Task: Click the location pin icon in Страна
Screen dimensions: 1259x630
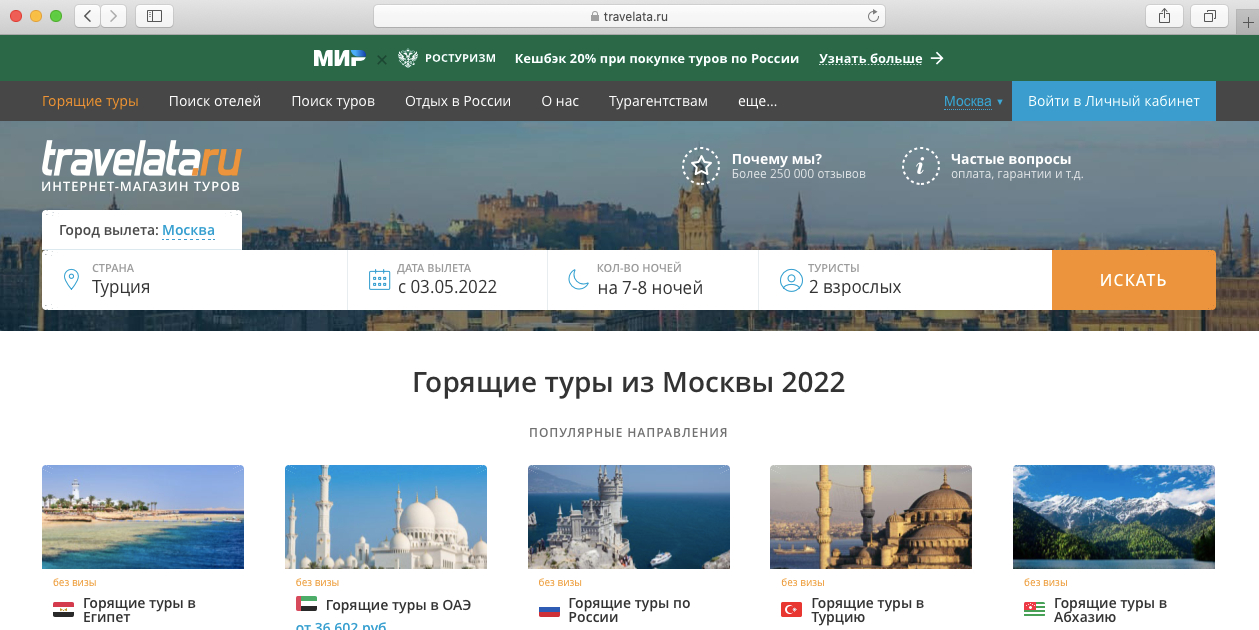Action: tap(71, 279)
